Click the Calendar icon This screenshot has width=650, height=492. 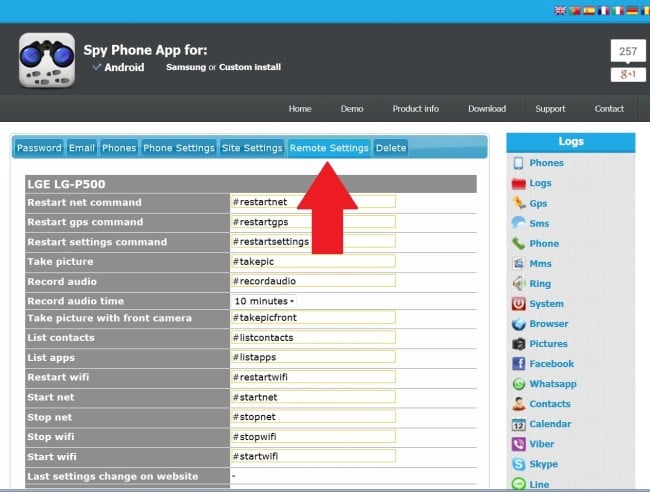point(519,424)
